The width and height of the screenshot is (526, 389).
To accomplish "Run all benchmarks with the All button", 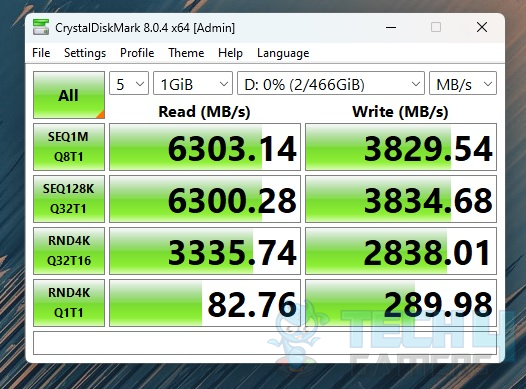I will [x=69, y=95].
